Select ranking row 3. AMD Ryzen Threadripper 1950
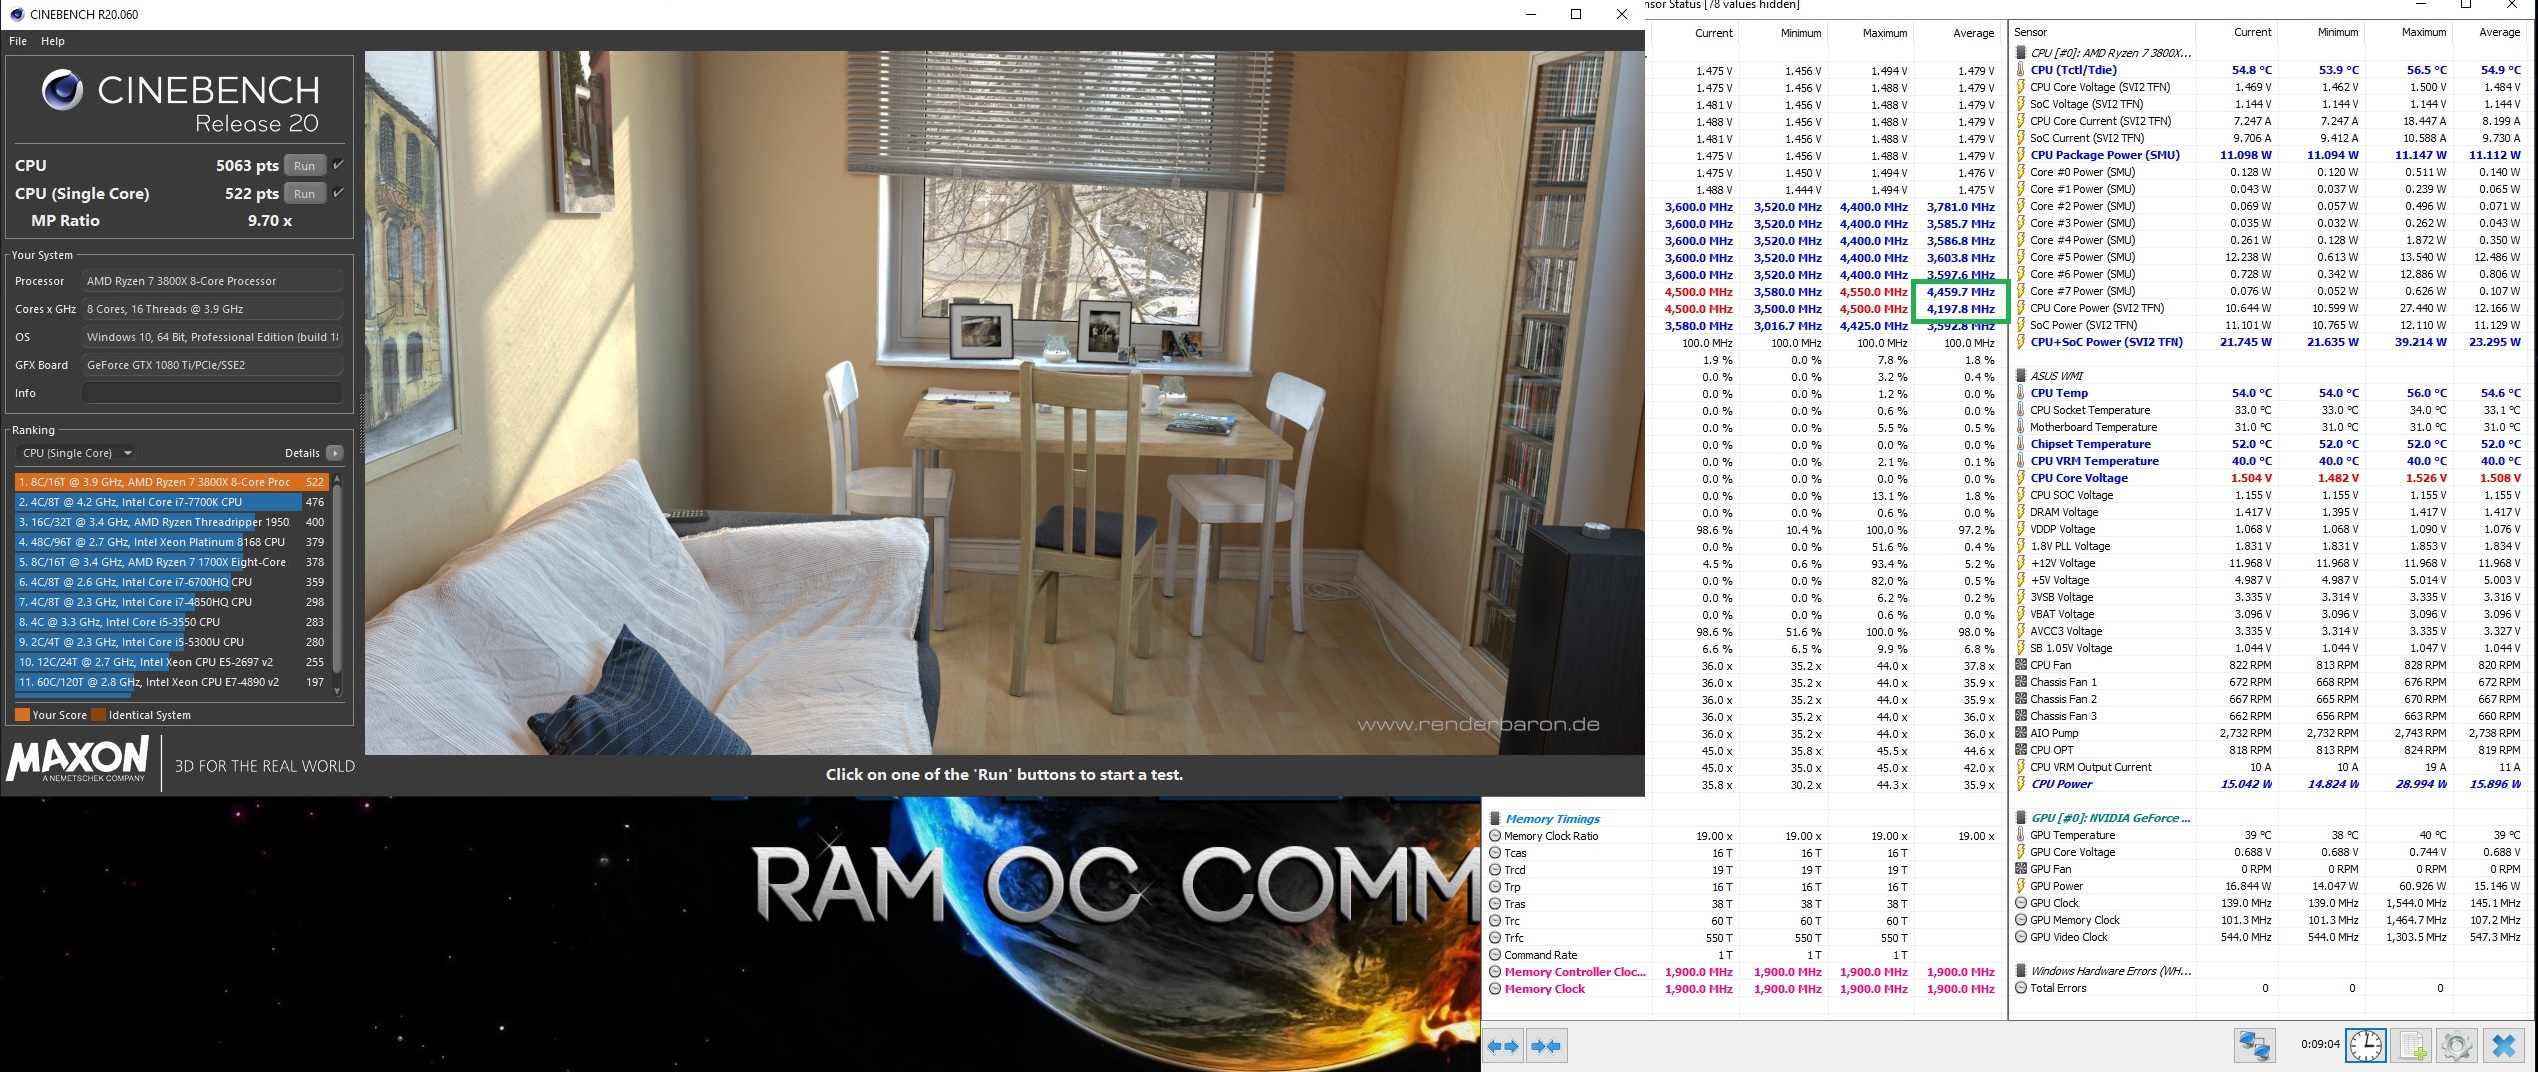Screen dimensions: 2538x1072 (x=171, y=522)
